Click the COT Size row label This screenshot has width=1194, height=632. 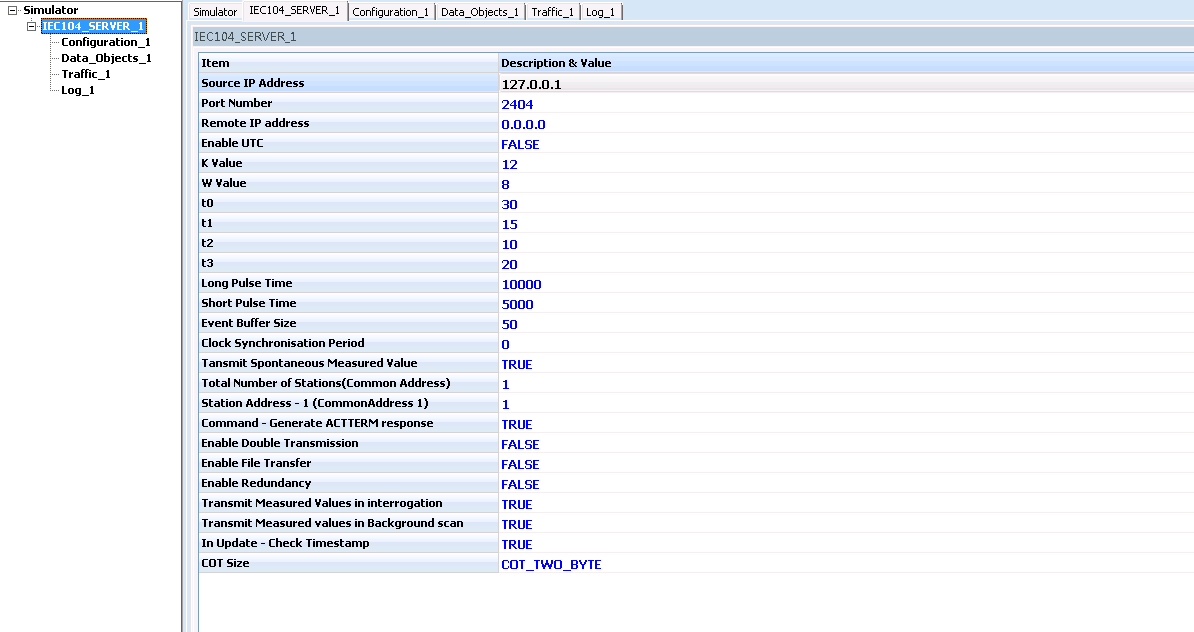[x=225, y=563]
